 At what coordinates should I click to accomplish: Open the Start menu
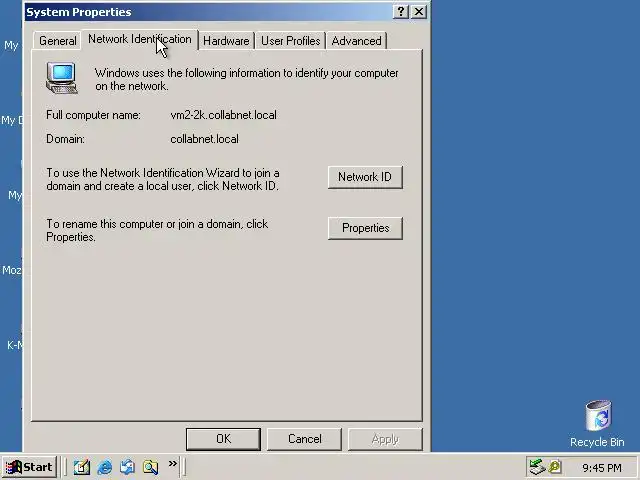[29, 467]
